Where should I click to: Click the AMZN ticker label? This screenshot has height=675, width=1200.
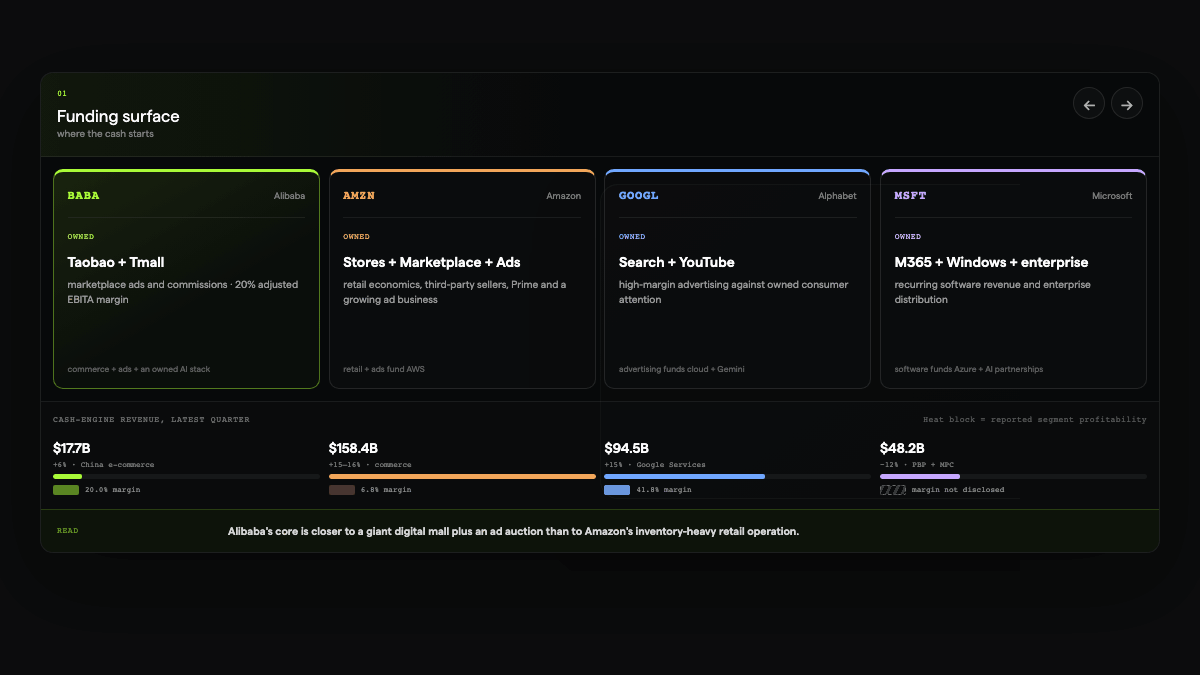(x=359, y=196)
